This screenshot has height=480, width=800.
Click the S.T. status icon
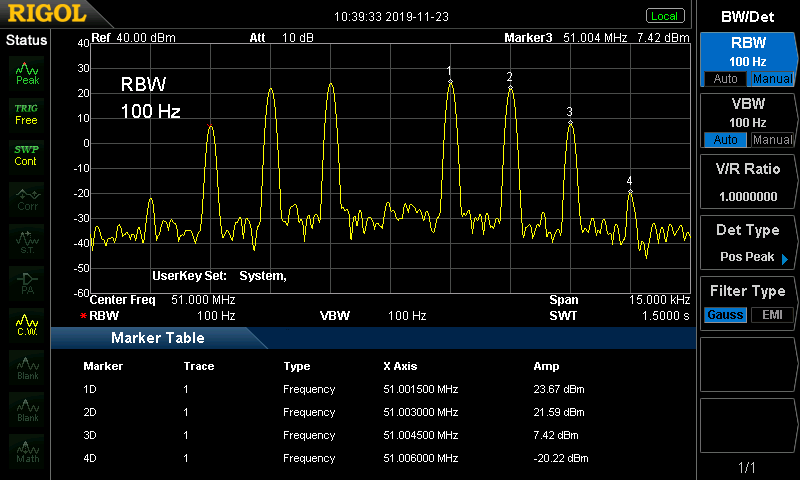(26, 240)
